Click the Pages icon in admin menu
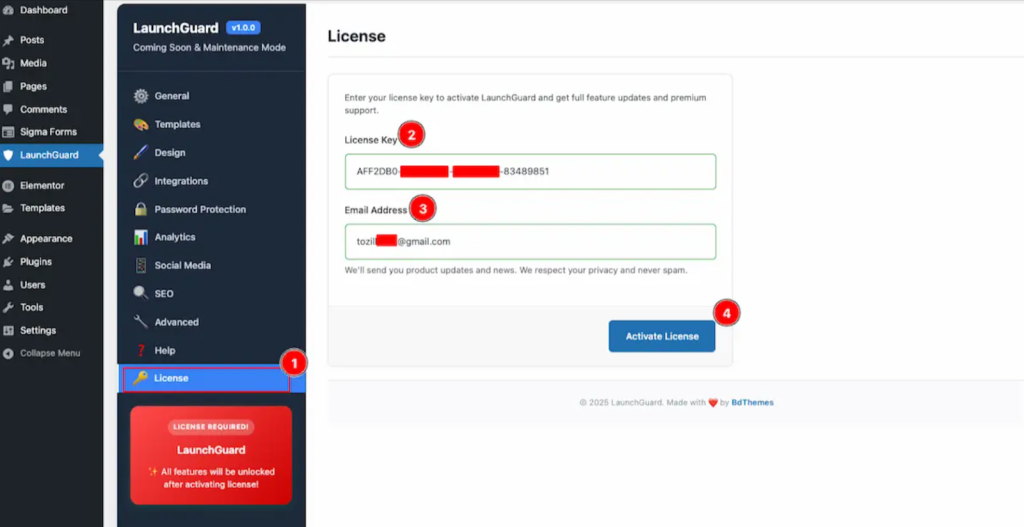Image resolution: width=1024 pixels, height=527 pixels. (8, 86)
